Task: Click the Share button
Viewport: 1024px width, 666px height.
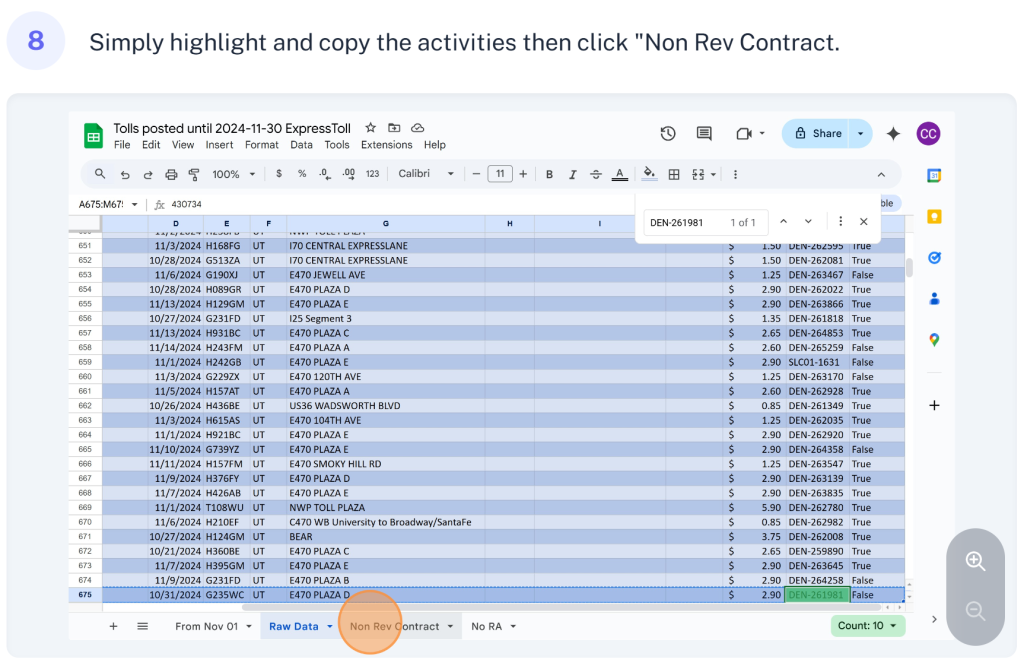Action: pos(818,134)
